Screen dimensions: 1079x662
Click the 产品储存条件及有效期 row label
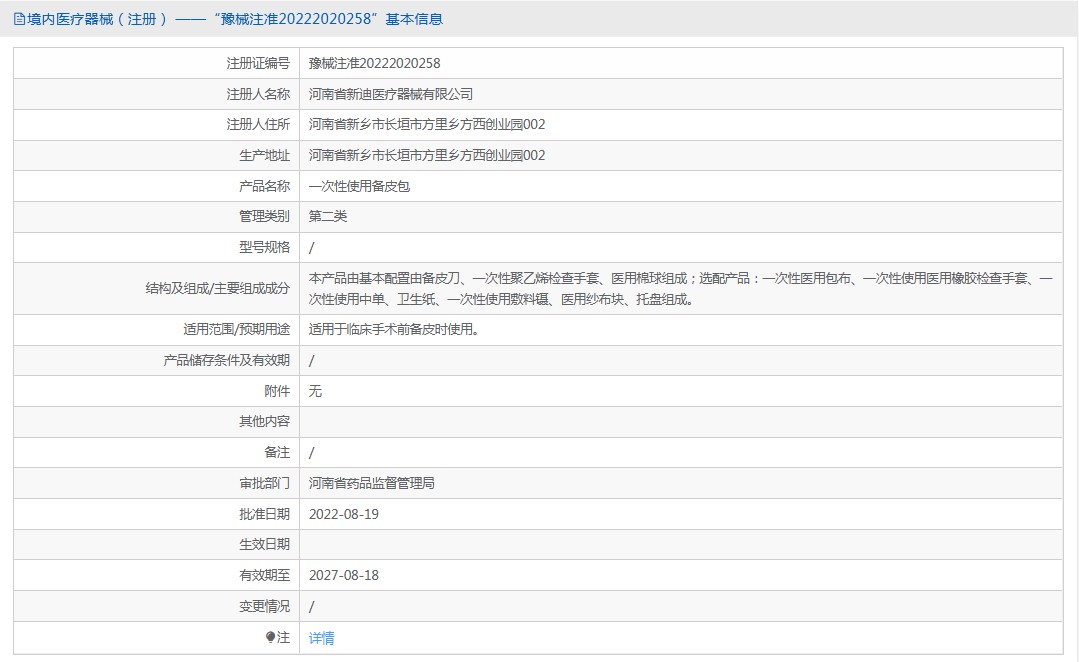(226, 361)
